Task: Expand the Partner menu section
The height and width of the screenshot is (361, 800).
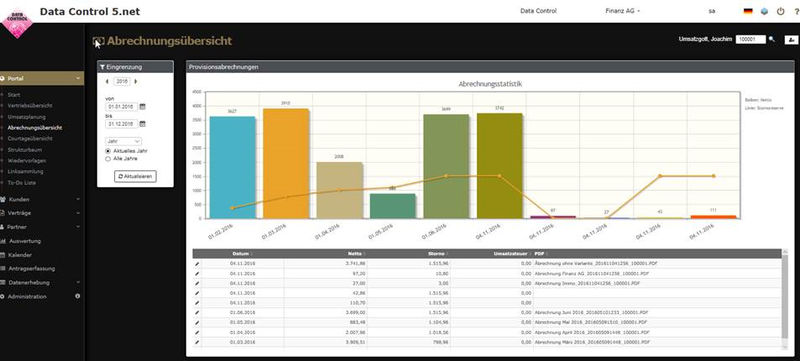Action: tap(41, 227)
